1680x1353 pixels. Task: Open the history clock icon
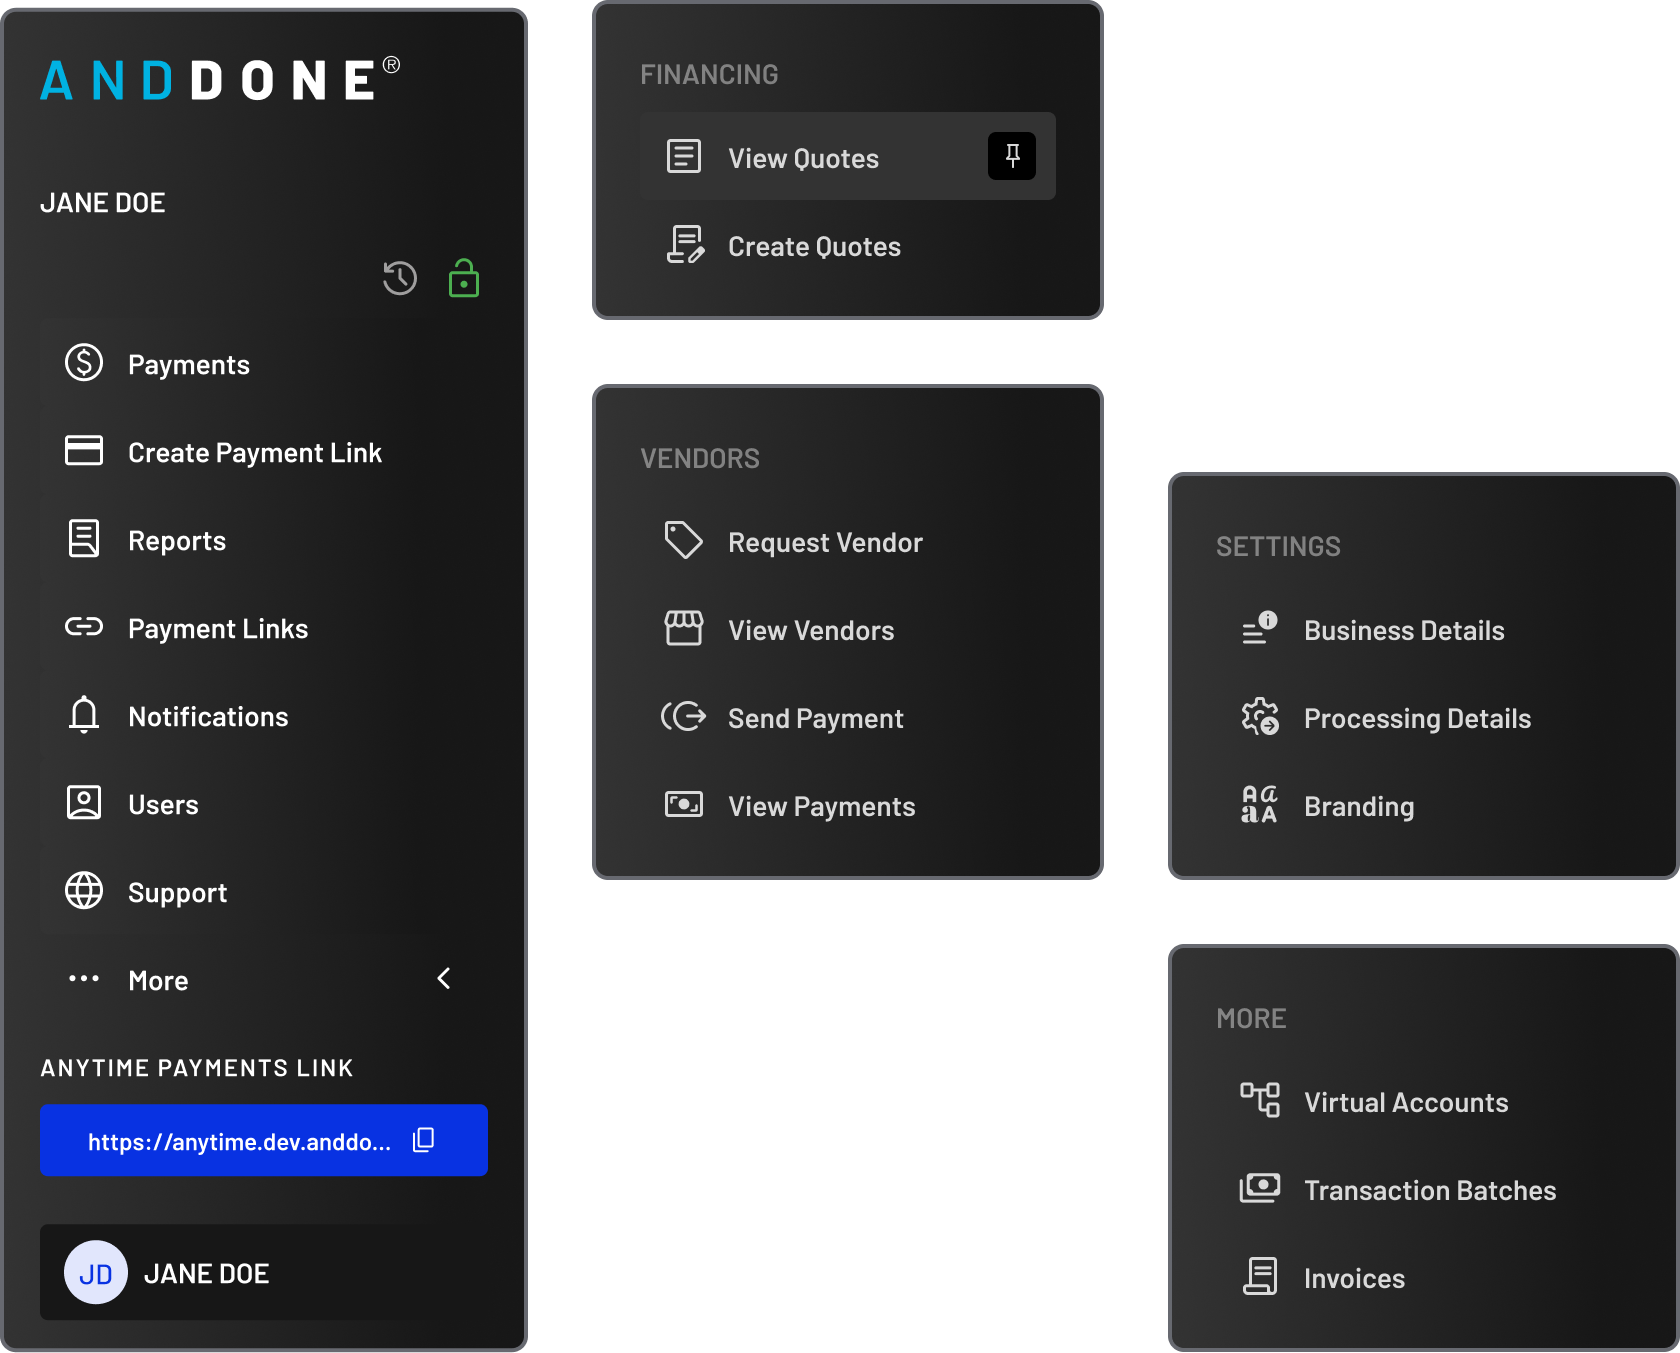coord(399,278)
